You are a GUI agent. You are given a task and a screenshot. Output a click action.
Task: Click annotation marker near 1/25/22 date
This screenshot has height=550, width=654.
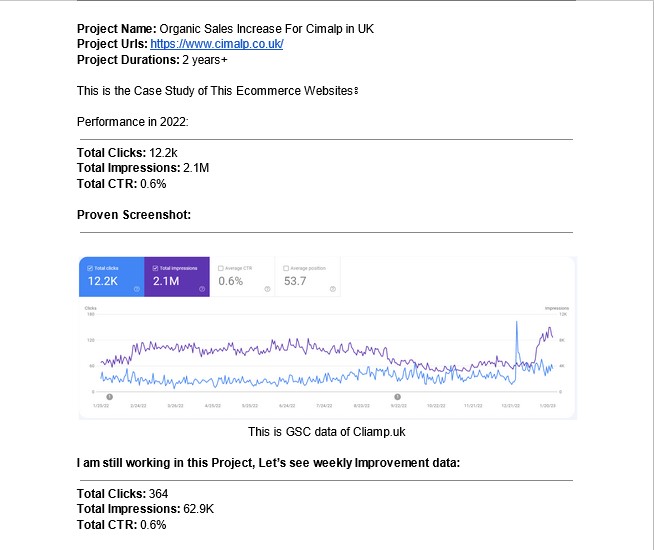[109, 397]
